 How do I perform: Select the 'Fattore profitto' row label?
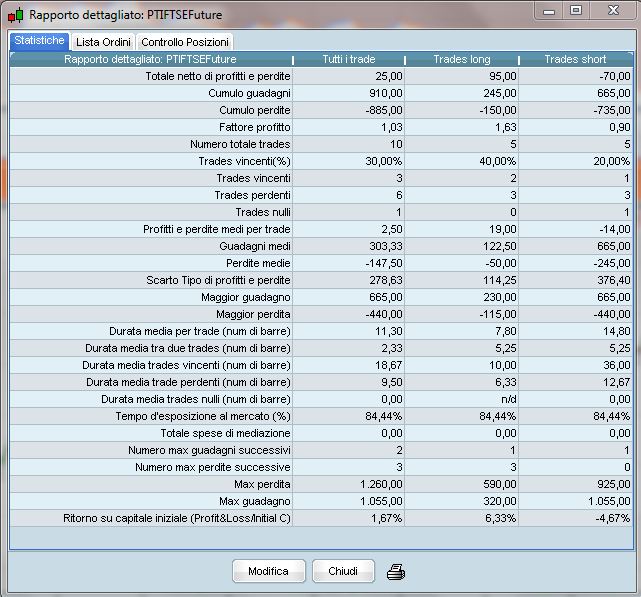click(x=255, y=127)
